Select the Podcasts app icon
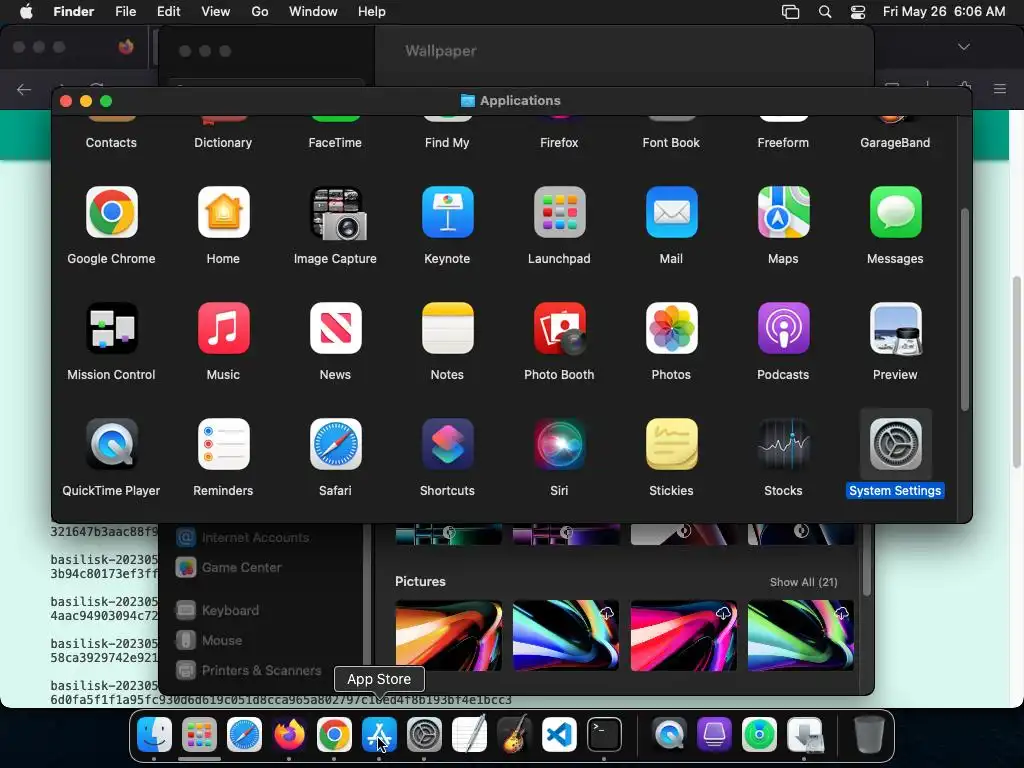 pos(783,328)
